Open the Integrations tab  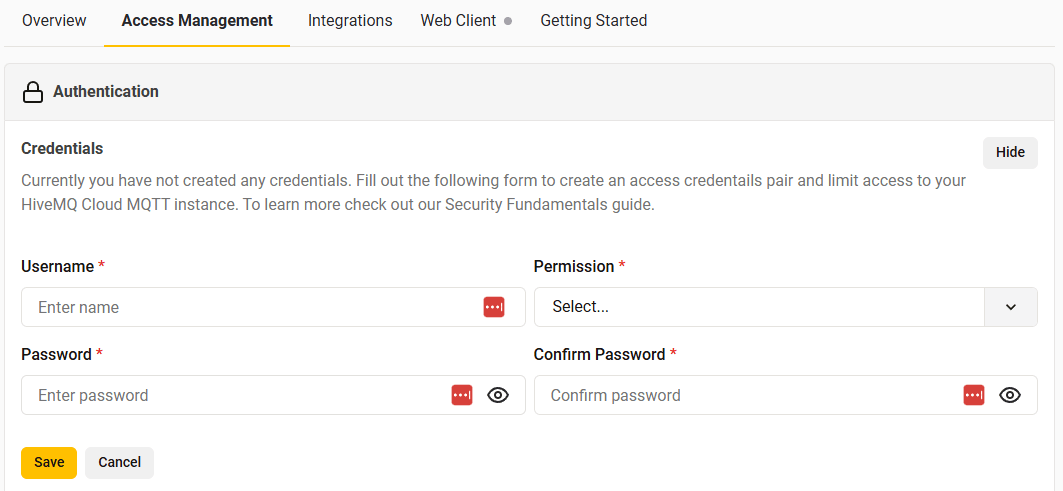[x=350, y=20]
